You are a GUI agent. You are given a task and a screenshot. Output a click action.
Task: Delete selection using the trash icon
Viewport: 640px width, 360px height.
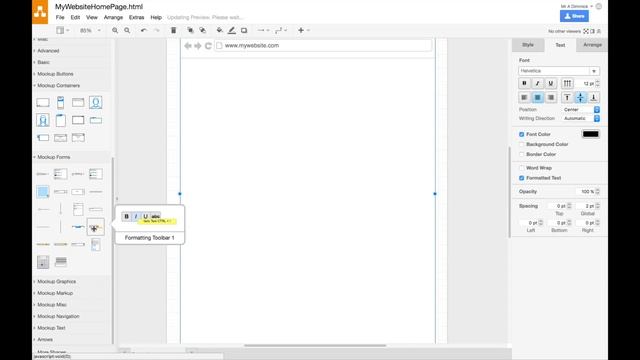point(173,30)
